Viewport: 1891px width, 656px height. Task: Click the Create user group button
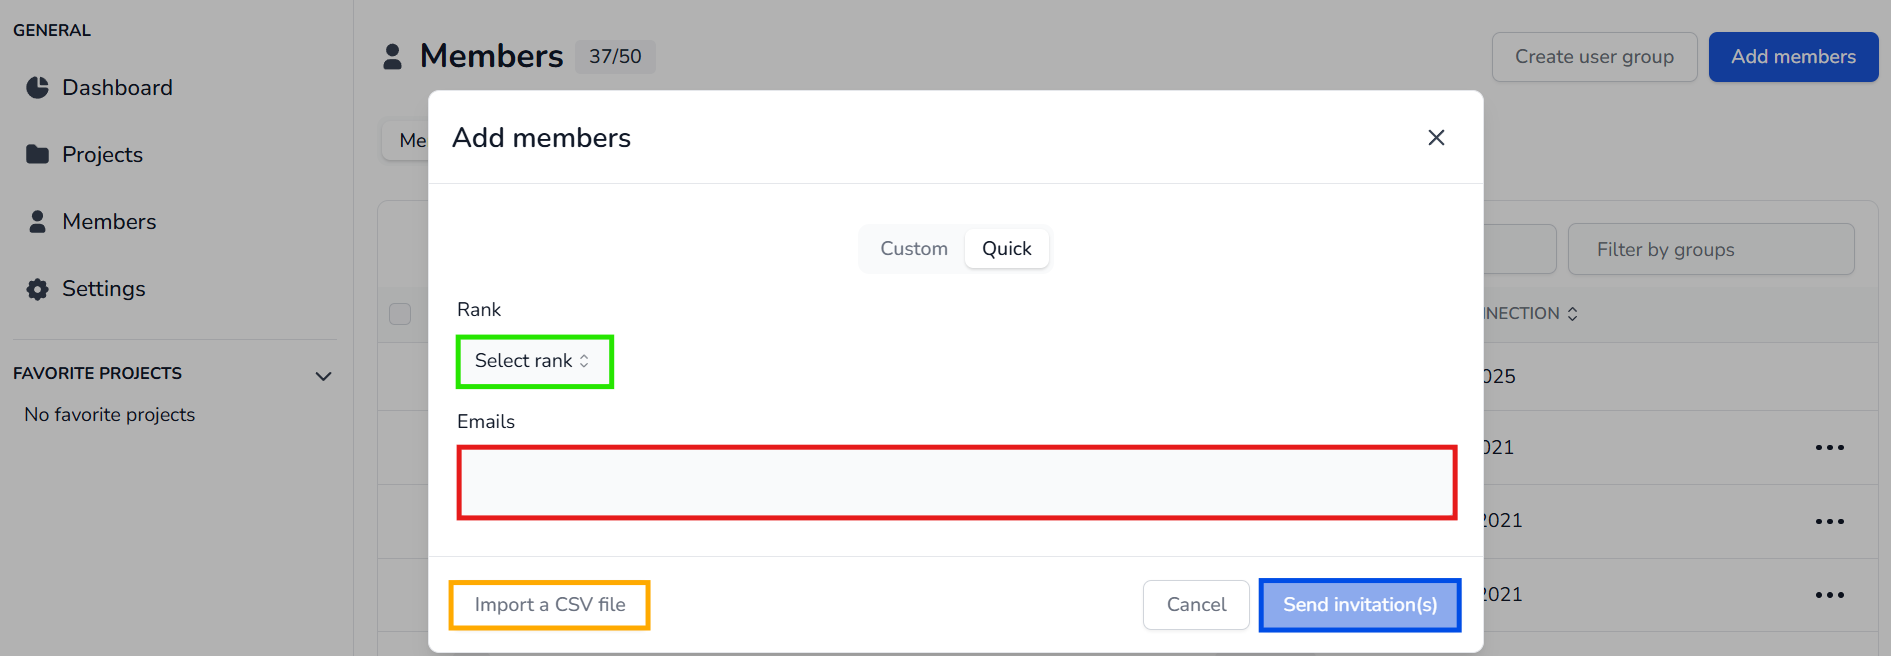point(1593,57)
